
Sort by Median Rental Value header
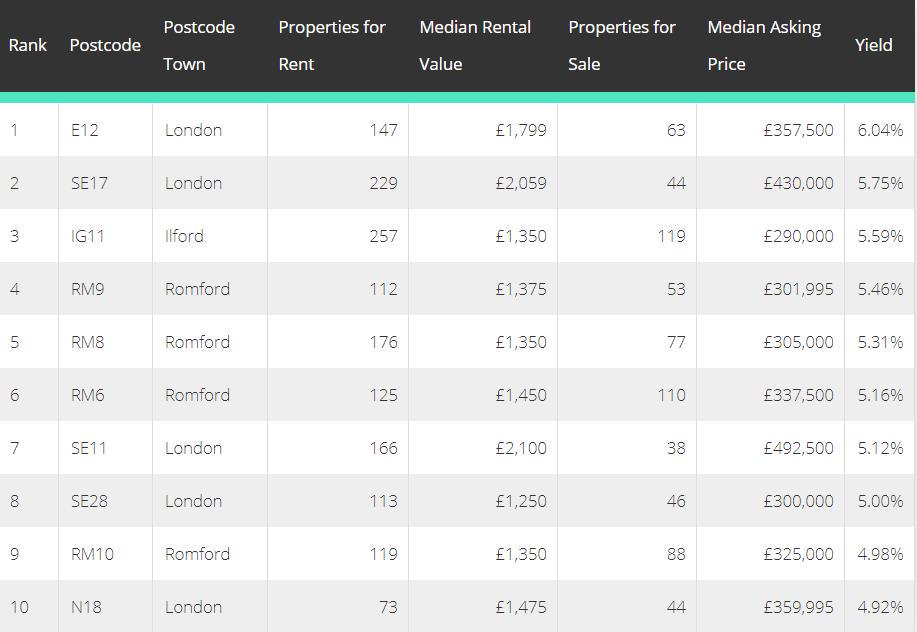(475, 45)
